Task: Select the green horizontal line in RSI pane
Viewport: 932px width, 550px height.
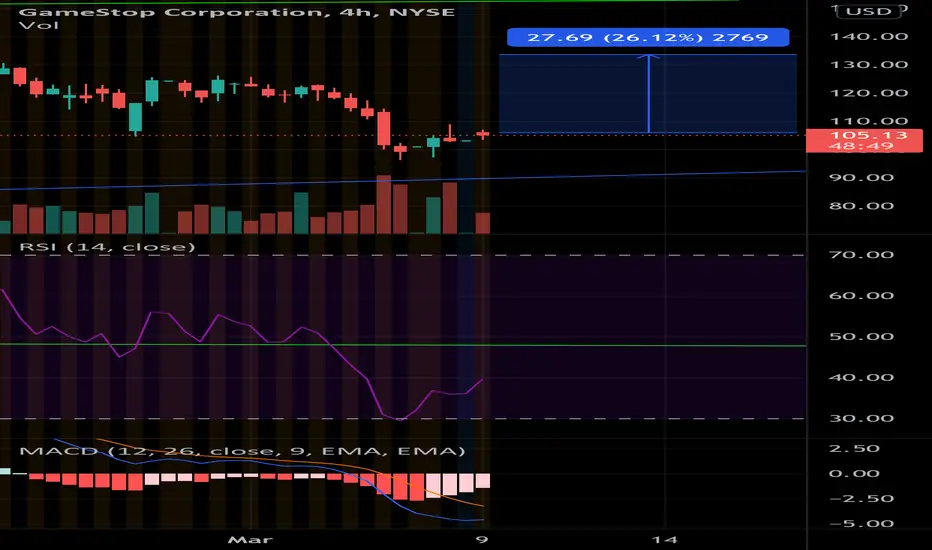Action: 403,345
